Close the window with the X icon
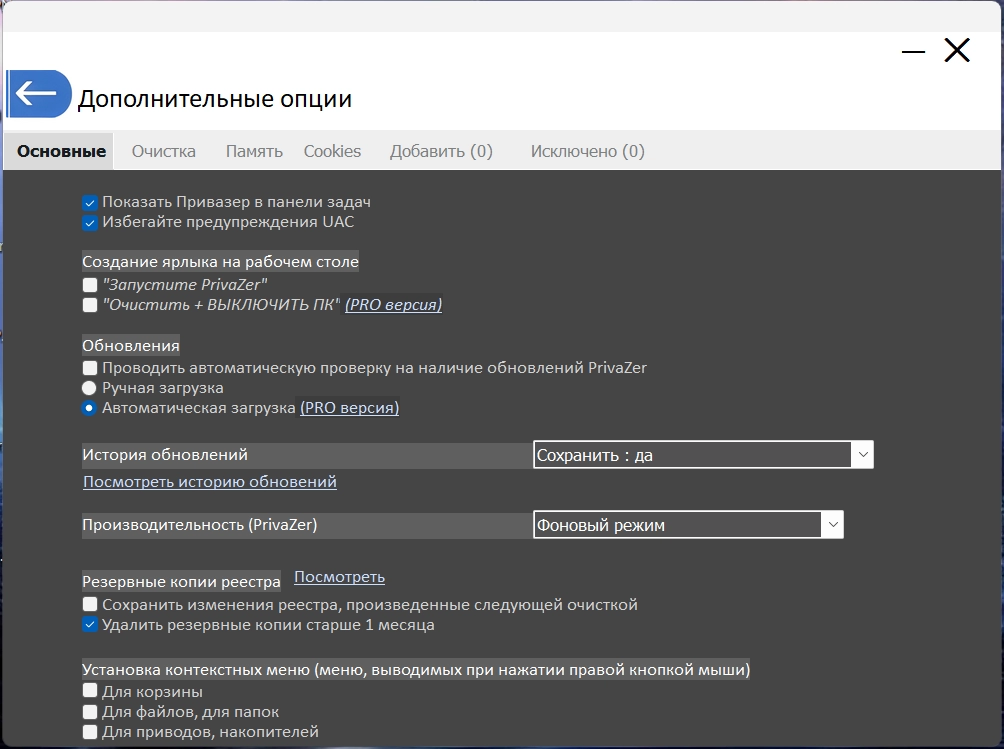Viewport: 1004px width, 749px height. [x=957, y=51]
